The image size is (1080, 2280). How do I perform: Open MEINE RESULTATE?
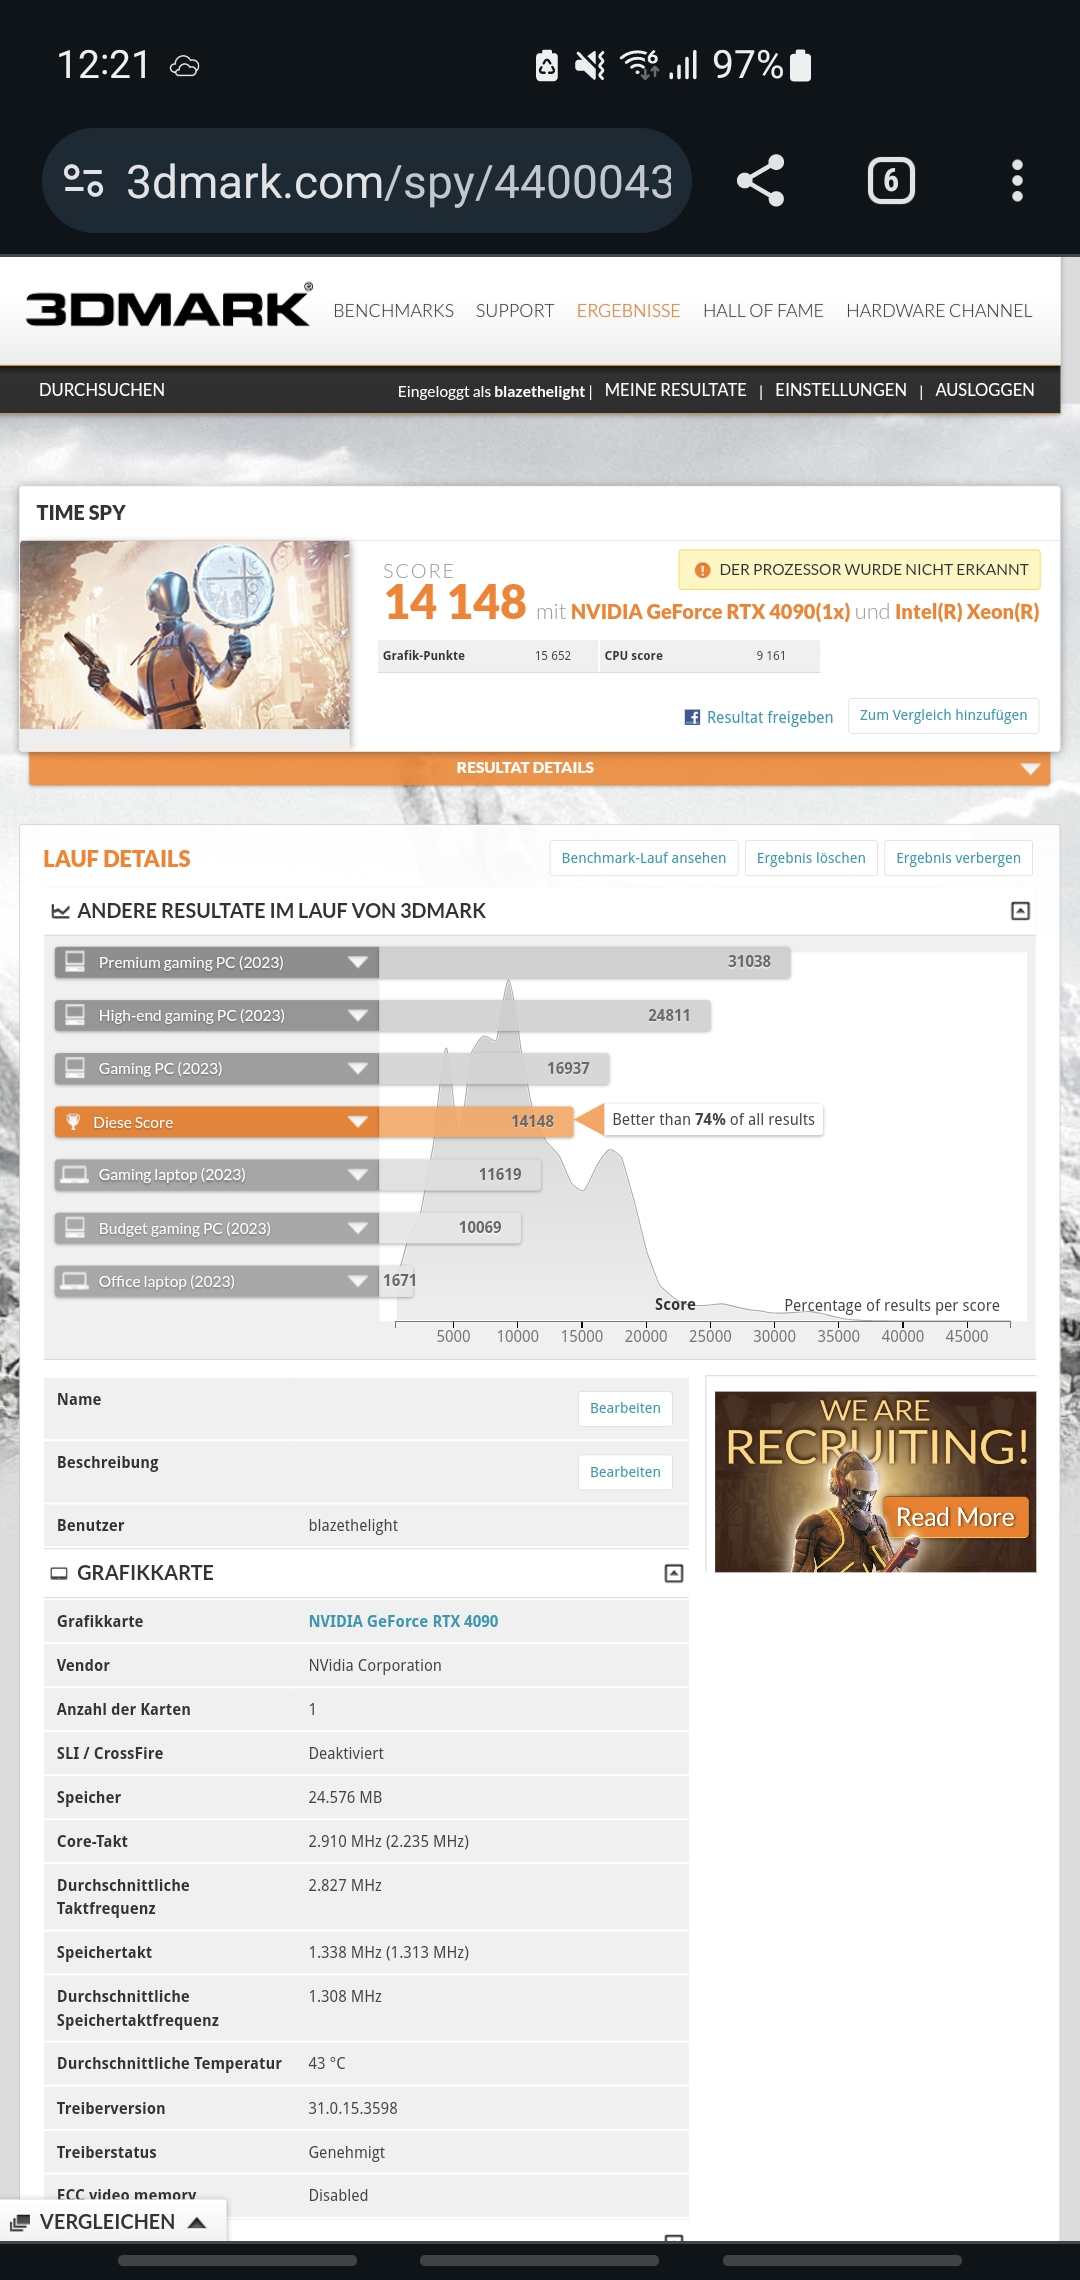(676, 390)
